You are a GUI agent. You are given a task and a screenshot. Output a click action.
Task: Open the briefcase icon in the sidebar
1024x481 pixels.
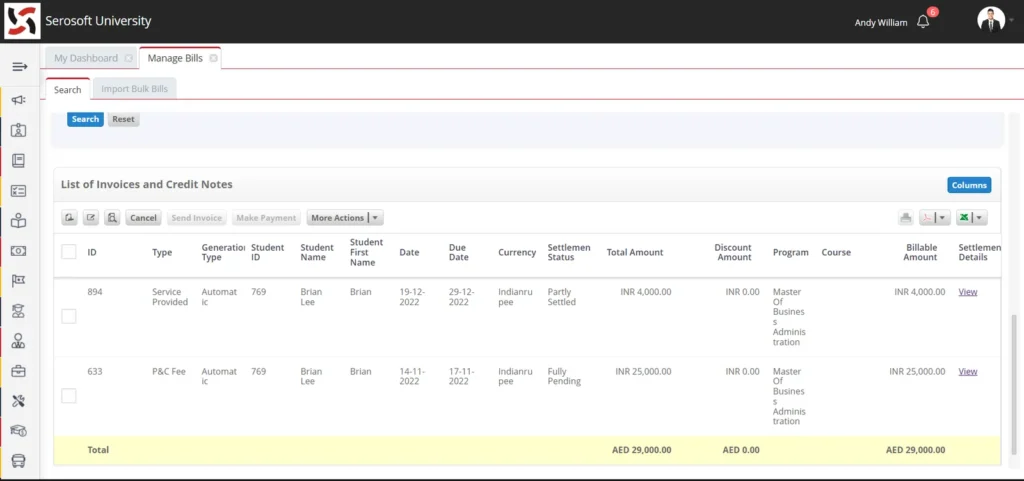(x=19, y=371)
